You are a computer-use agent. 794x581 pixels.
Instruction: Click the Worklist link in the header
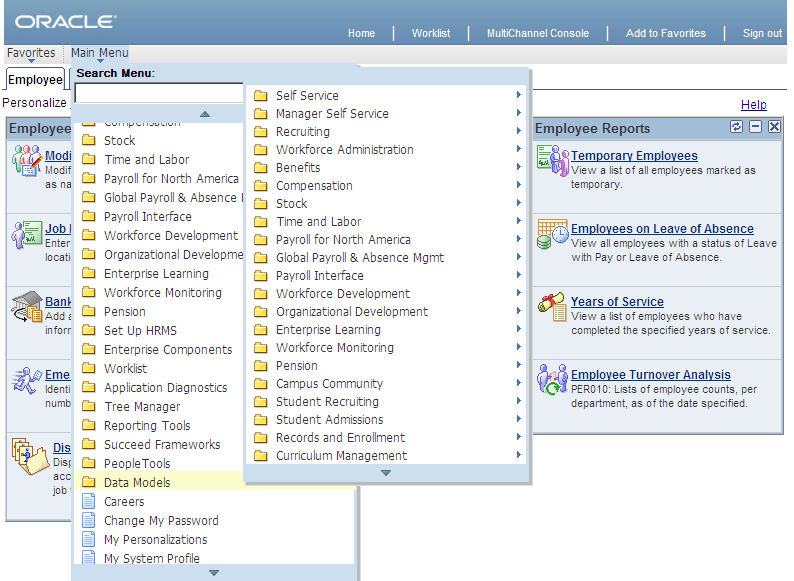431,33
